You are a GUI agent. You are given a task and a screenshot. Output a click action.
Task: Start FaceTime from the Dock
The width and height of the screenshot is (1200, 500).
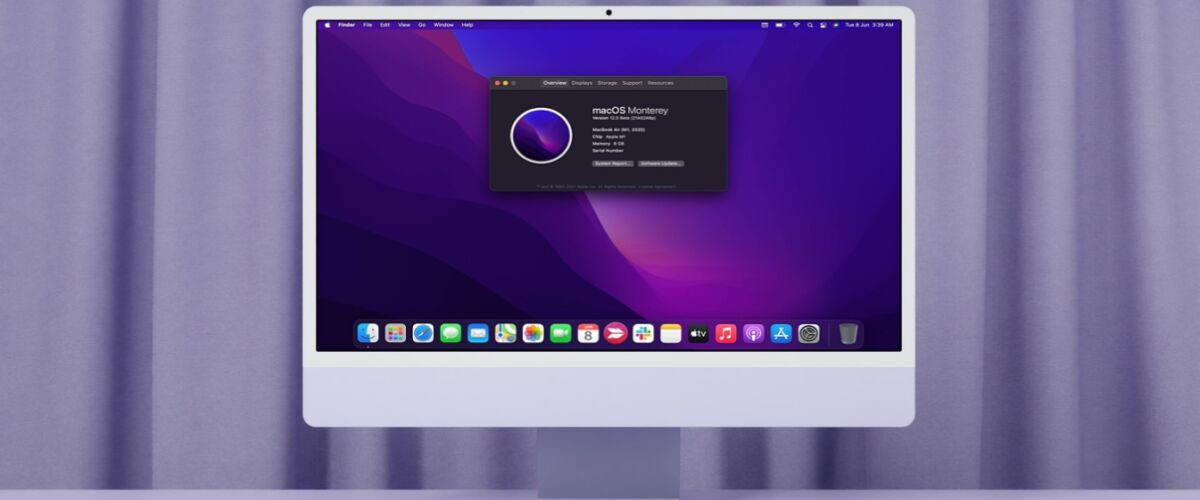[x=560, y=333]
